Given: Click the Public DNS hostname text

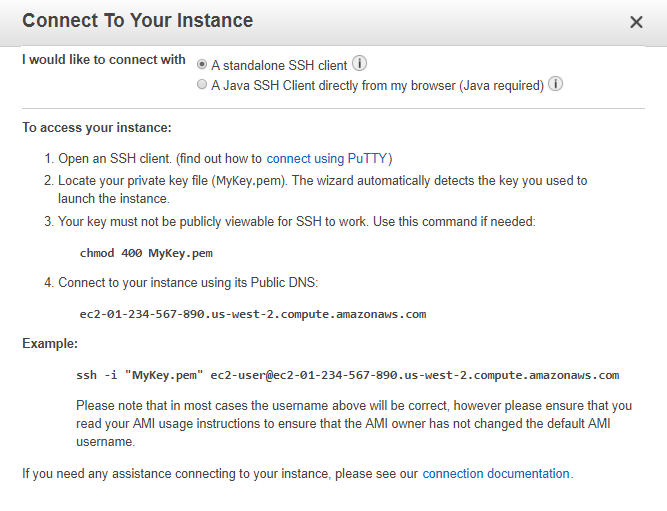Looking at the screenshot, I should (253, 314).
